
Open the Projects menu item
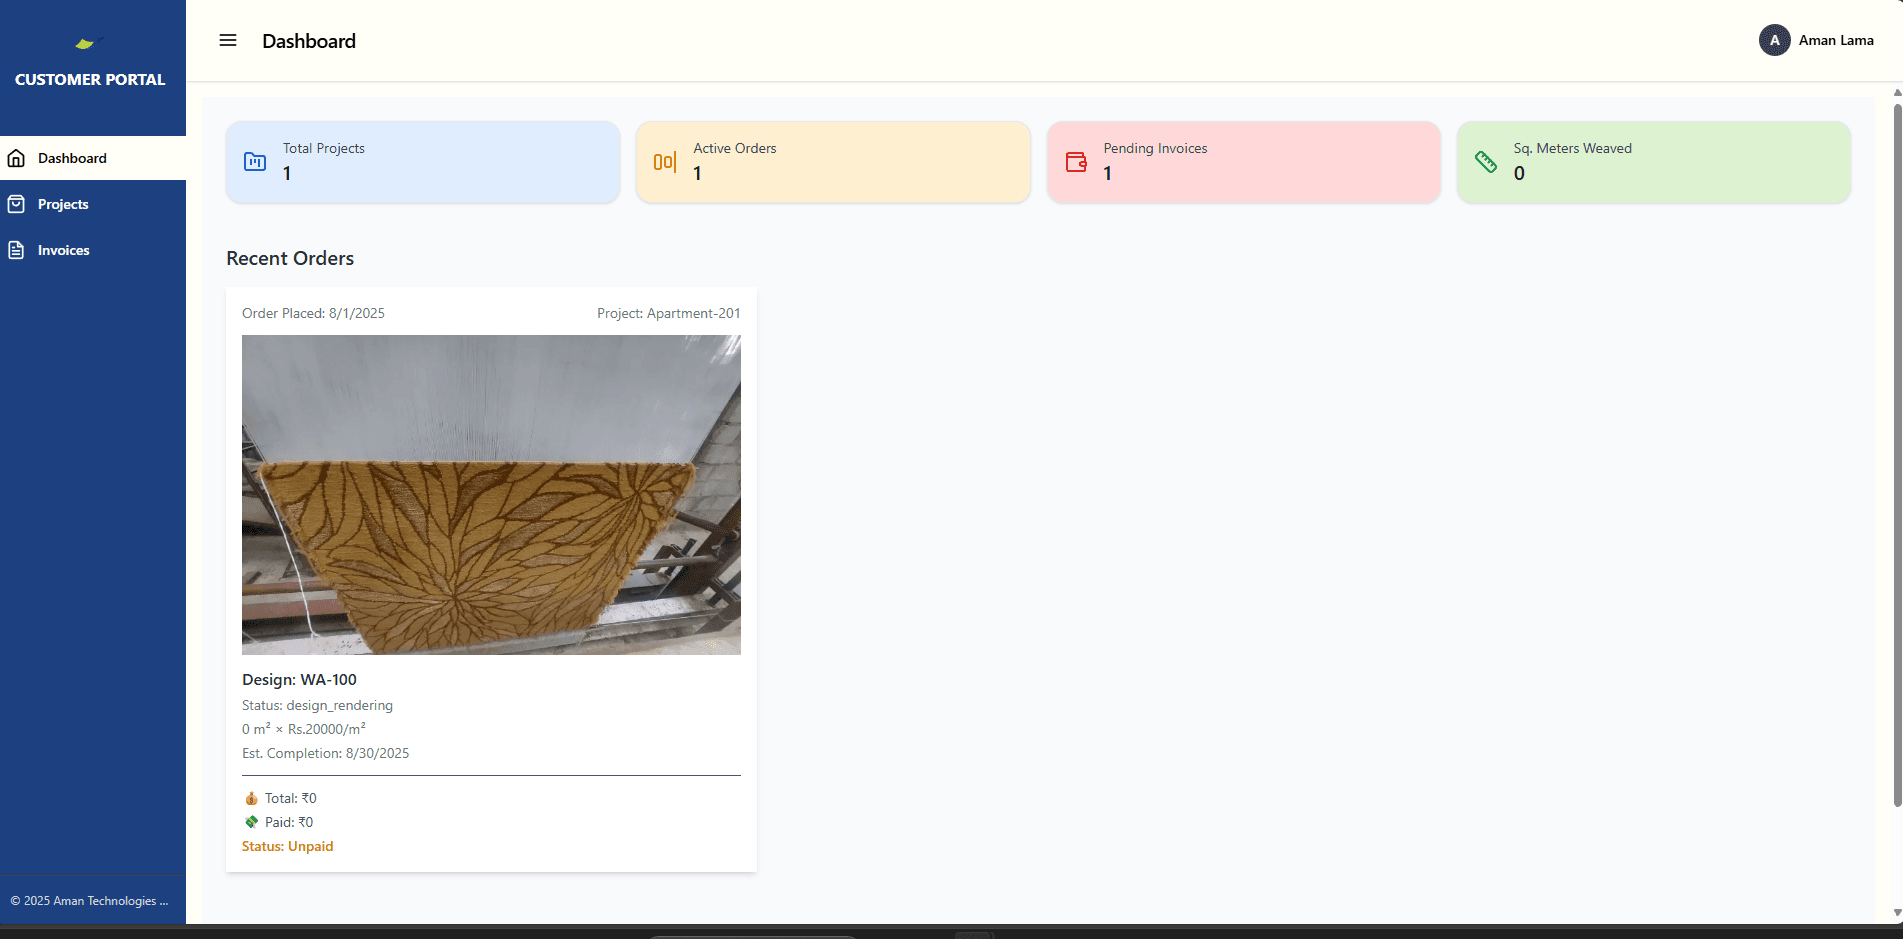pyautogui.click(x=63, y=204)
